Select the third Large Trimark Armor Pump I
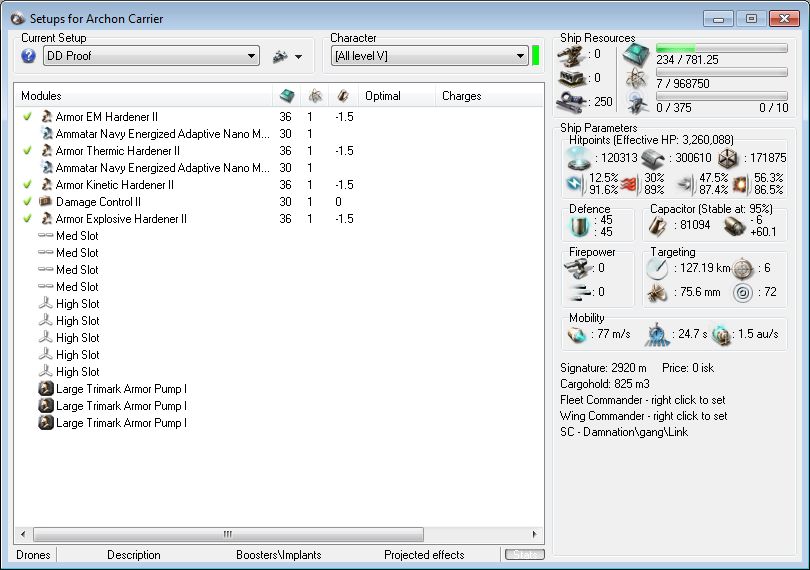The width and height of the screenshot is (810, 570). click(279, 423)
